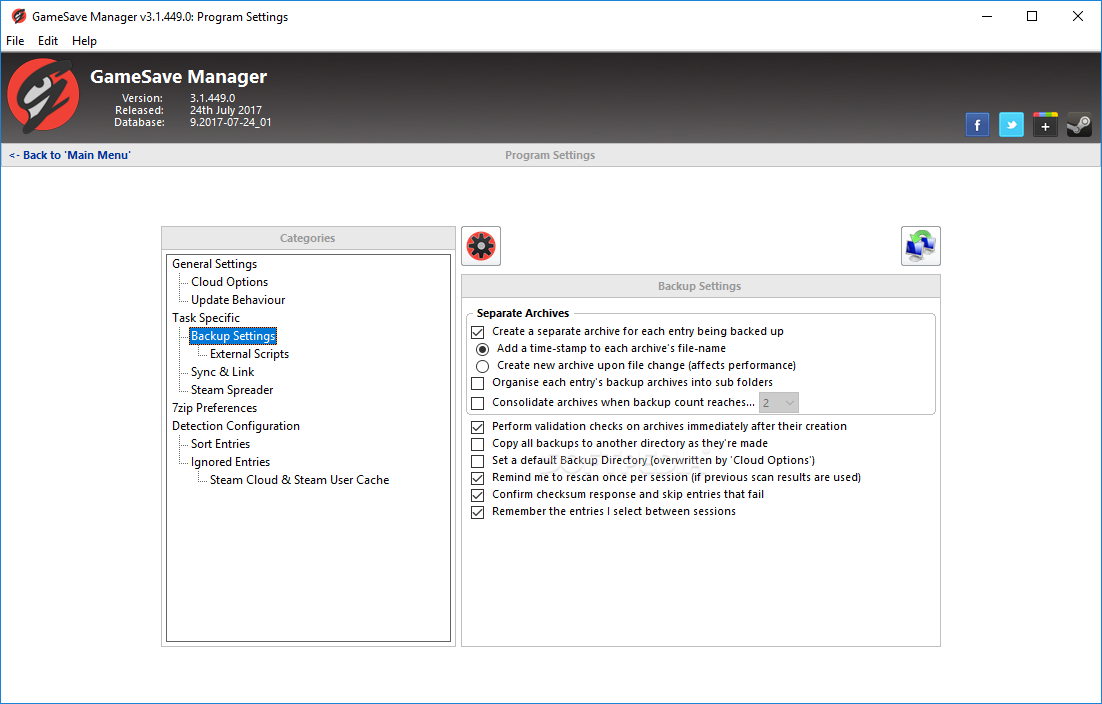The width and height of the screenshot is (1102, 704).
Task: Open the Steam group icon
Action: (1079, 125)
